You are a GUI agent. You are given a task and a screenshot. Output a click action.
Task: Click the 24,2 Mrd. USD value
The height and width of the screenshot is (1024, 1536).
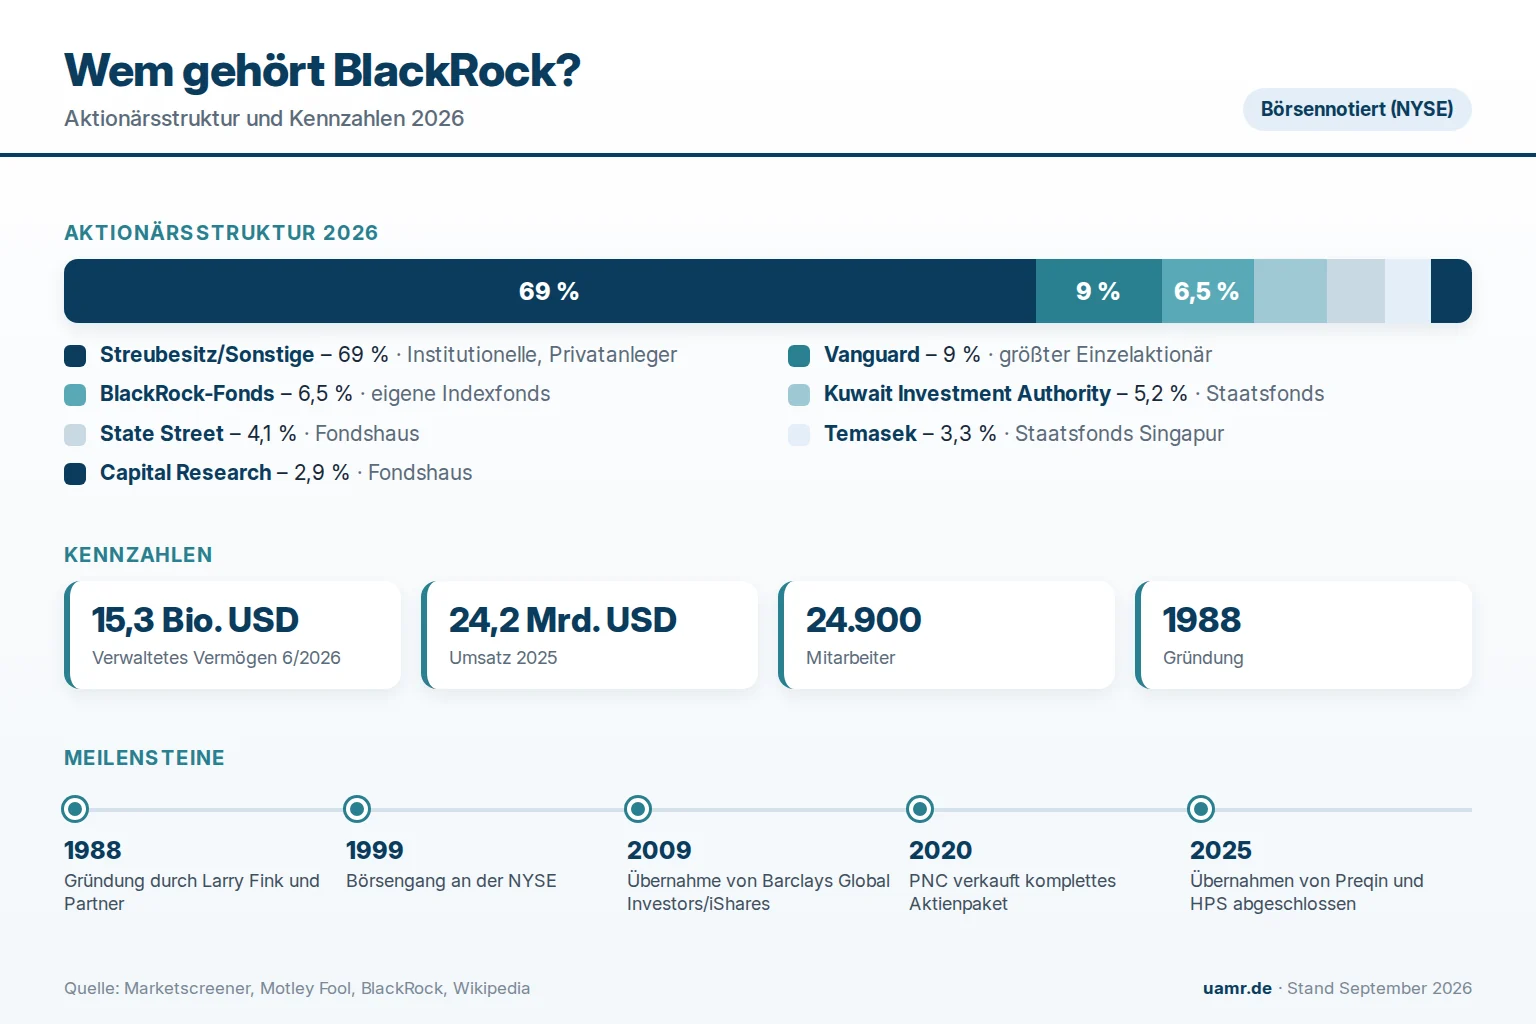563,620
